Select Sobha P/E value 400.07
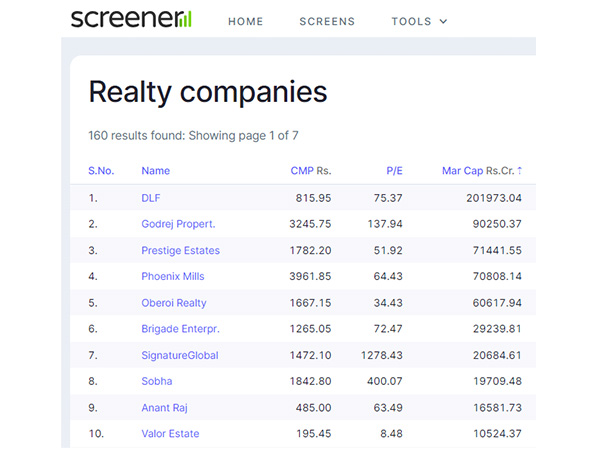 pyautogui.click(x=385, y=381)
